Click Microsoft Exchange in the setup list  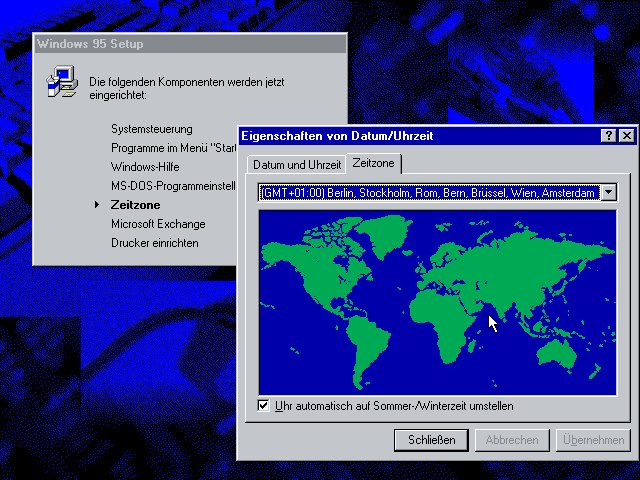[157, 224]
